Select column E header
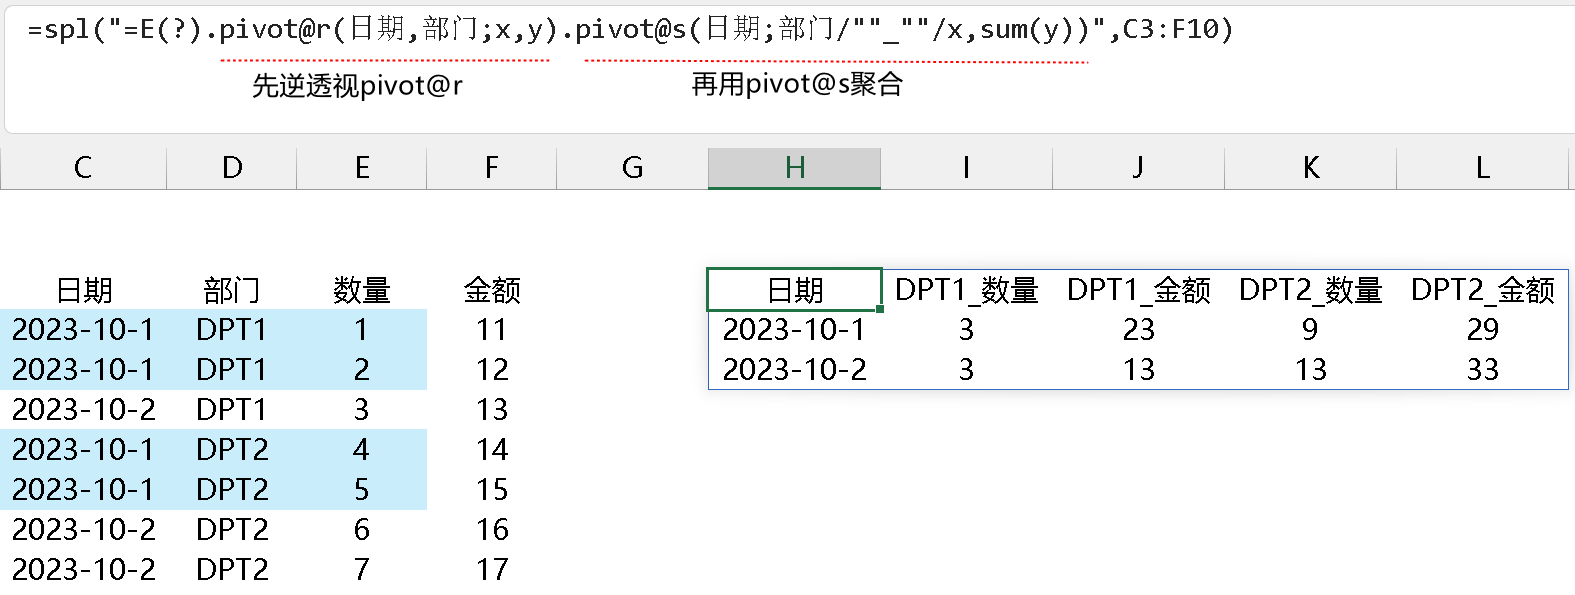Image resolution: width=1575 pixels, height=595 pixels. pos(362,168)
